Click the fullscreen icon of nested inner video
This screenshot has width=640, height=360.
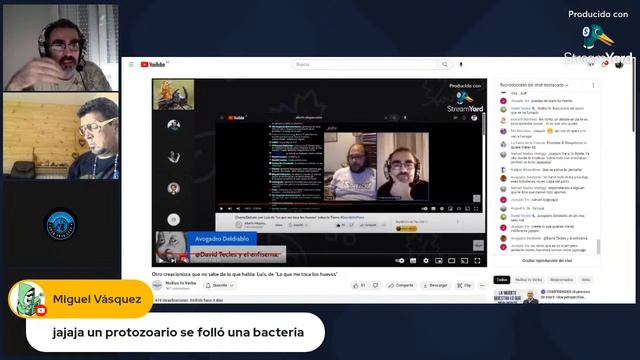tap(476, 209)
